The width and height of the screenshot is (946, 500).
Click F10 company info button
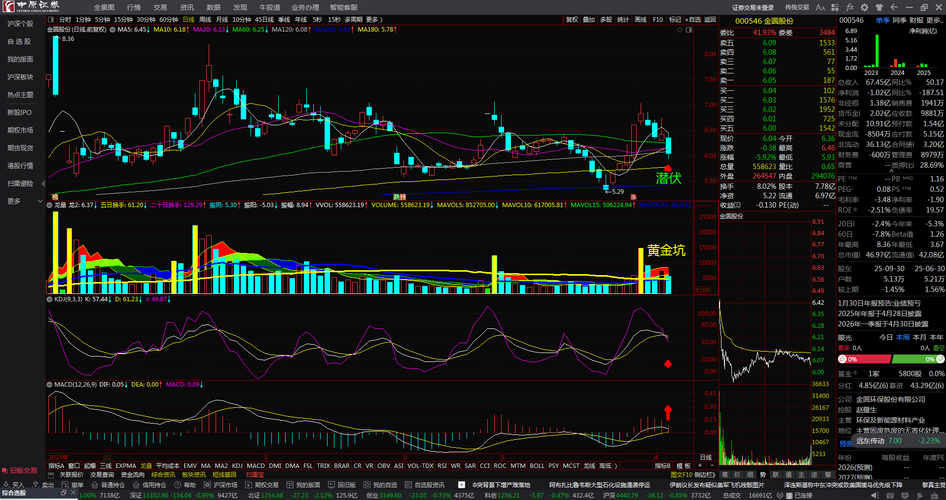coord(658,19)
